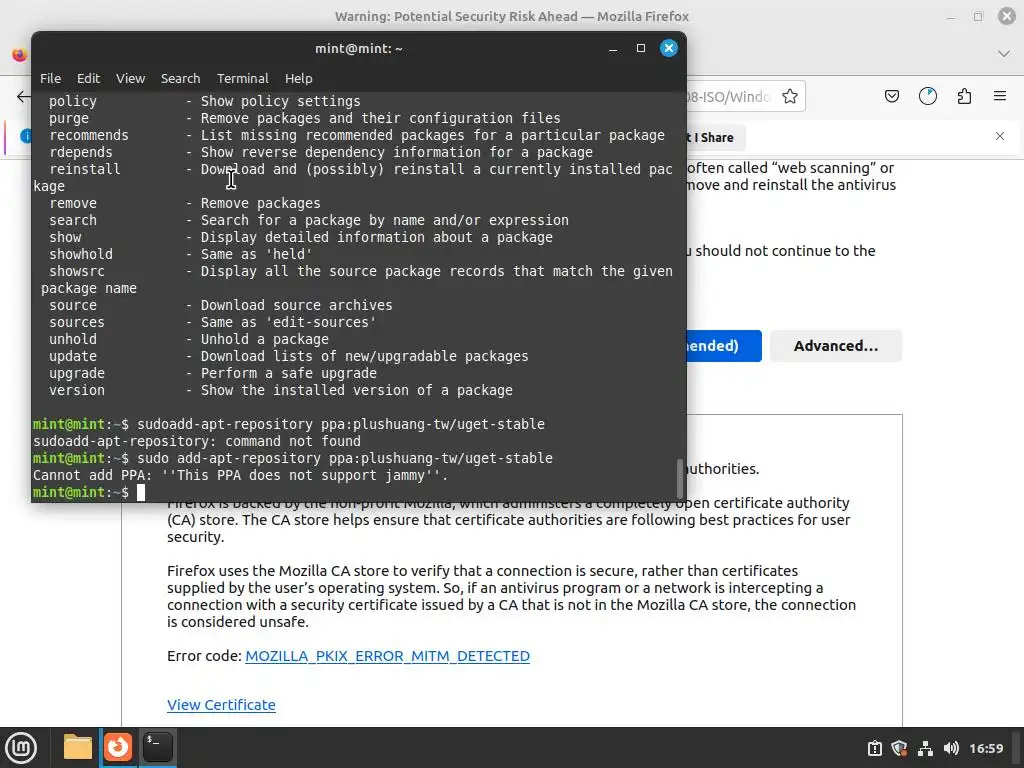This screenshot has height=768, width=1024.
Task: Open the network connection tray icon
Action: pyautogui.click(x=925, y=748)
